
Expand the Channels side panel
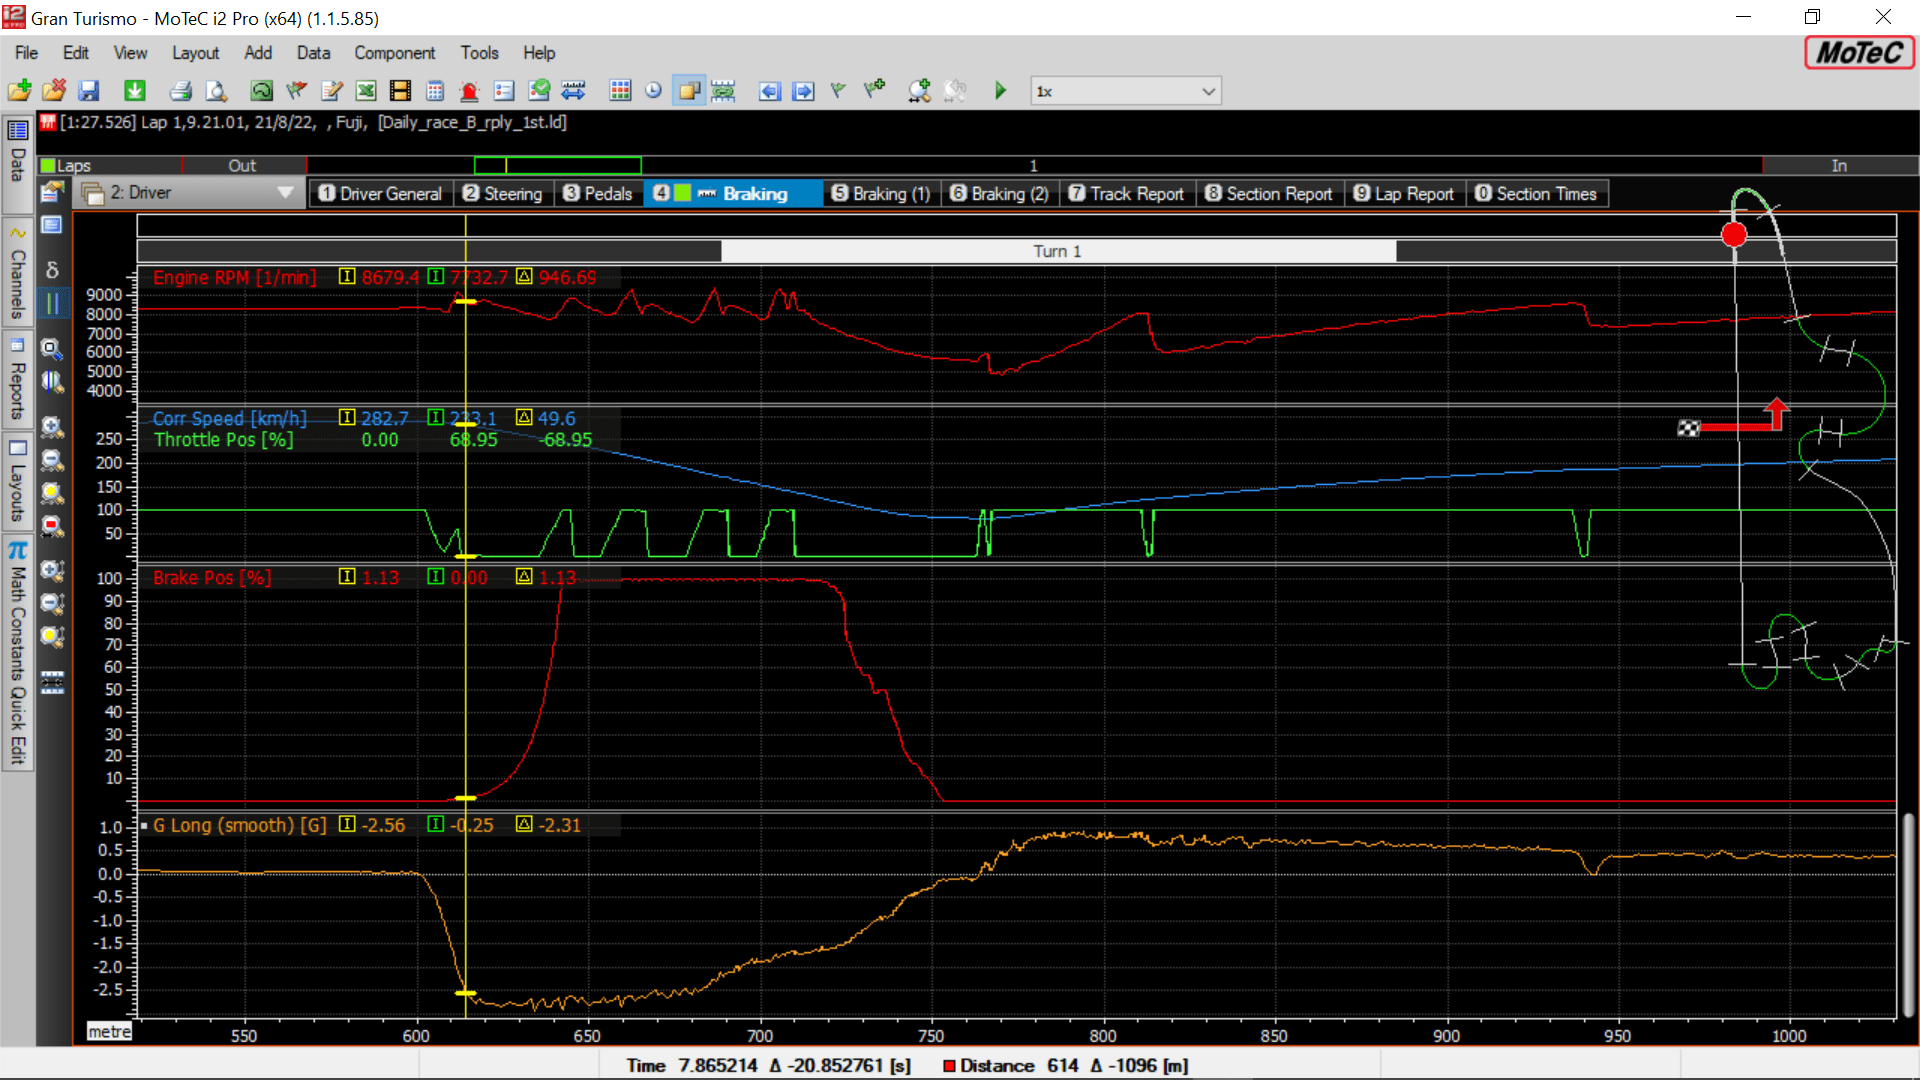tap(17, 274)
